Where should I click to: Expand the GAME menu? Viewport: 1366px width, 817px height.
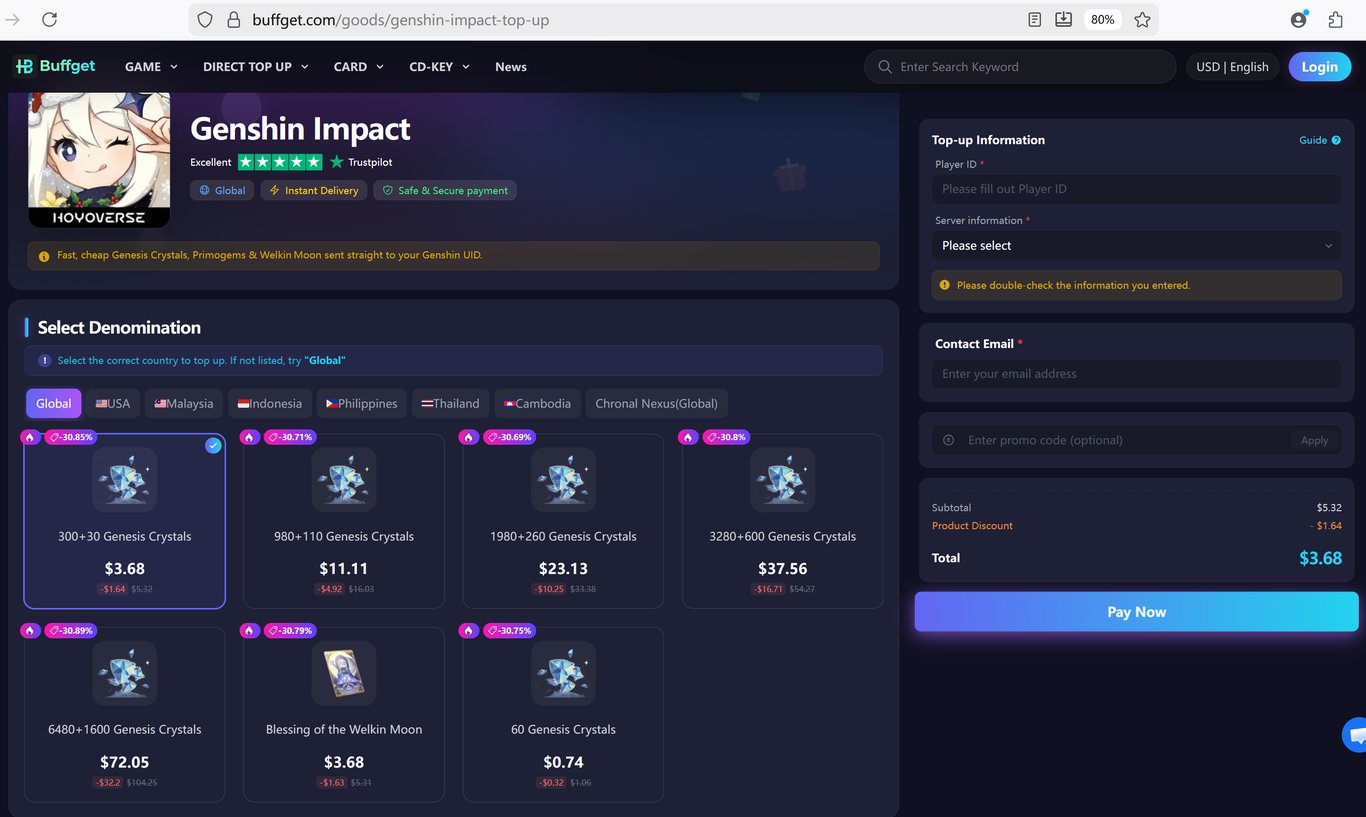(151, 67)
